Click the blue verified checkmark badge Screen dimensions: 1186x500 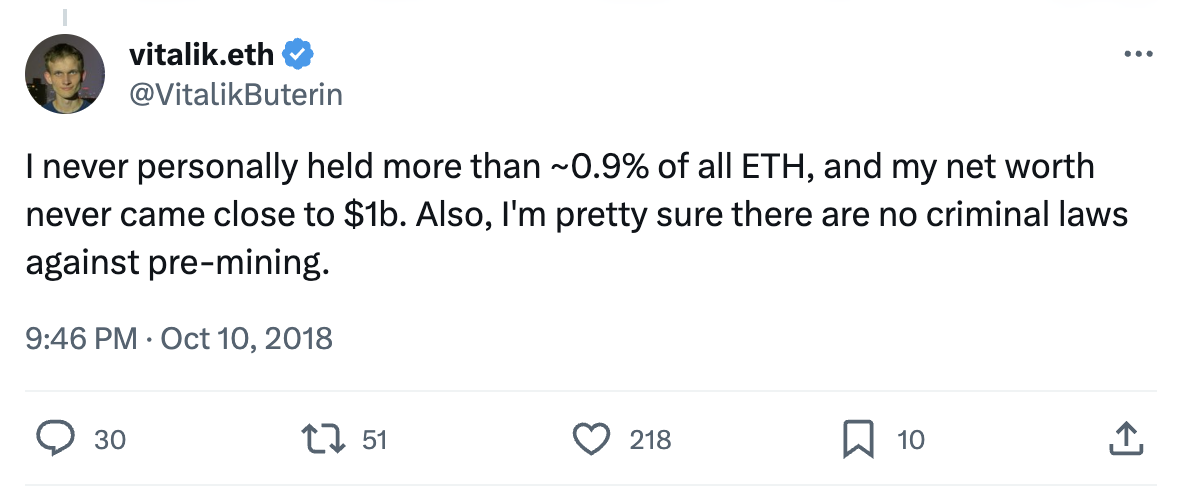[x=298, y=54]
